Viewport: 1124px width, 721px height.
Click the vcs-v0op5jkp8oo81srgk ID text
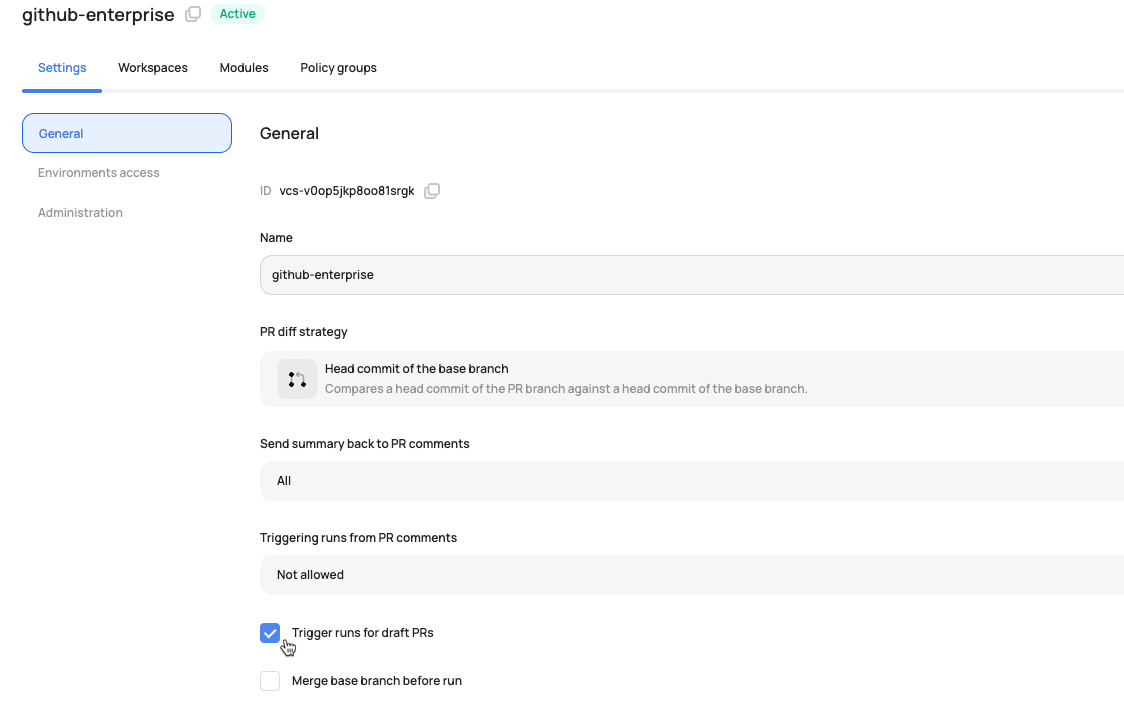coord(347,191)
